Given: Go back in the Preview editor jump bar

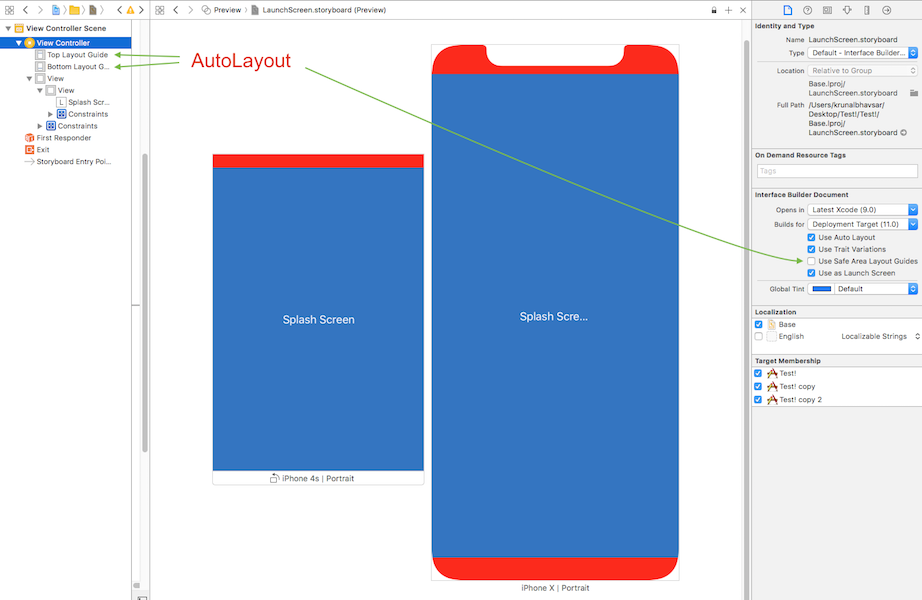Looking at the screenshot, I should (175, 10).
